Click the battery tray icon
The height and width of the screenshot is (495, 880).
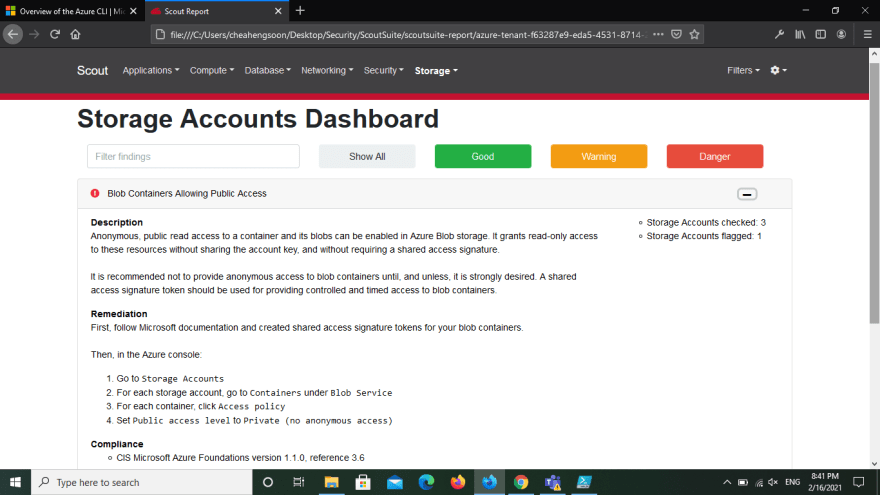click(x=742, y=482)
